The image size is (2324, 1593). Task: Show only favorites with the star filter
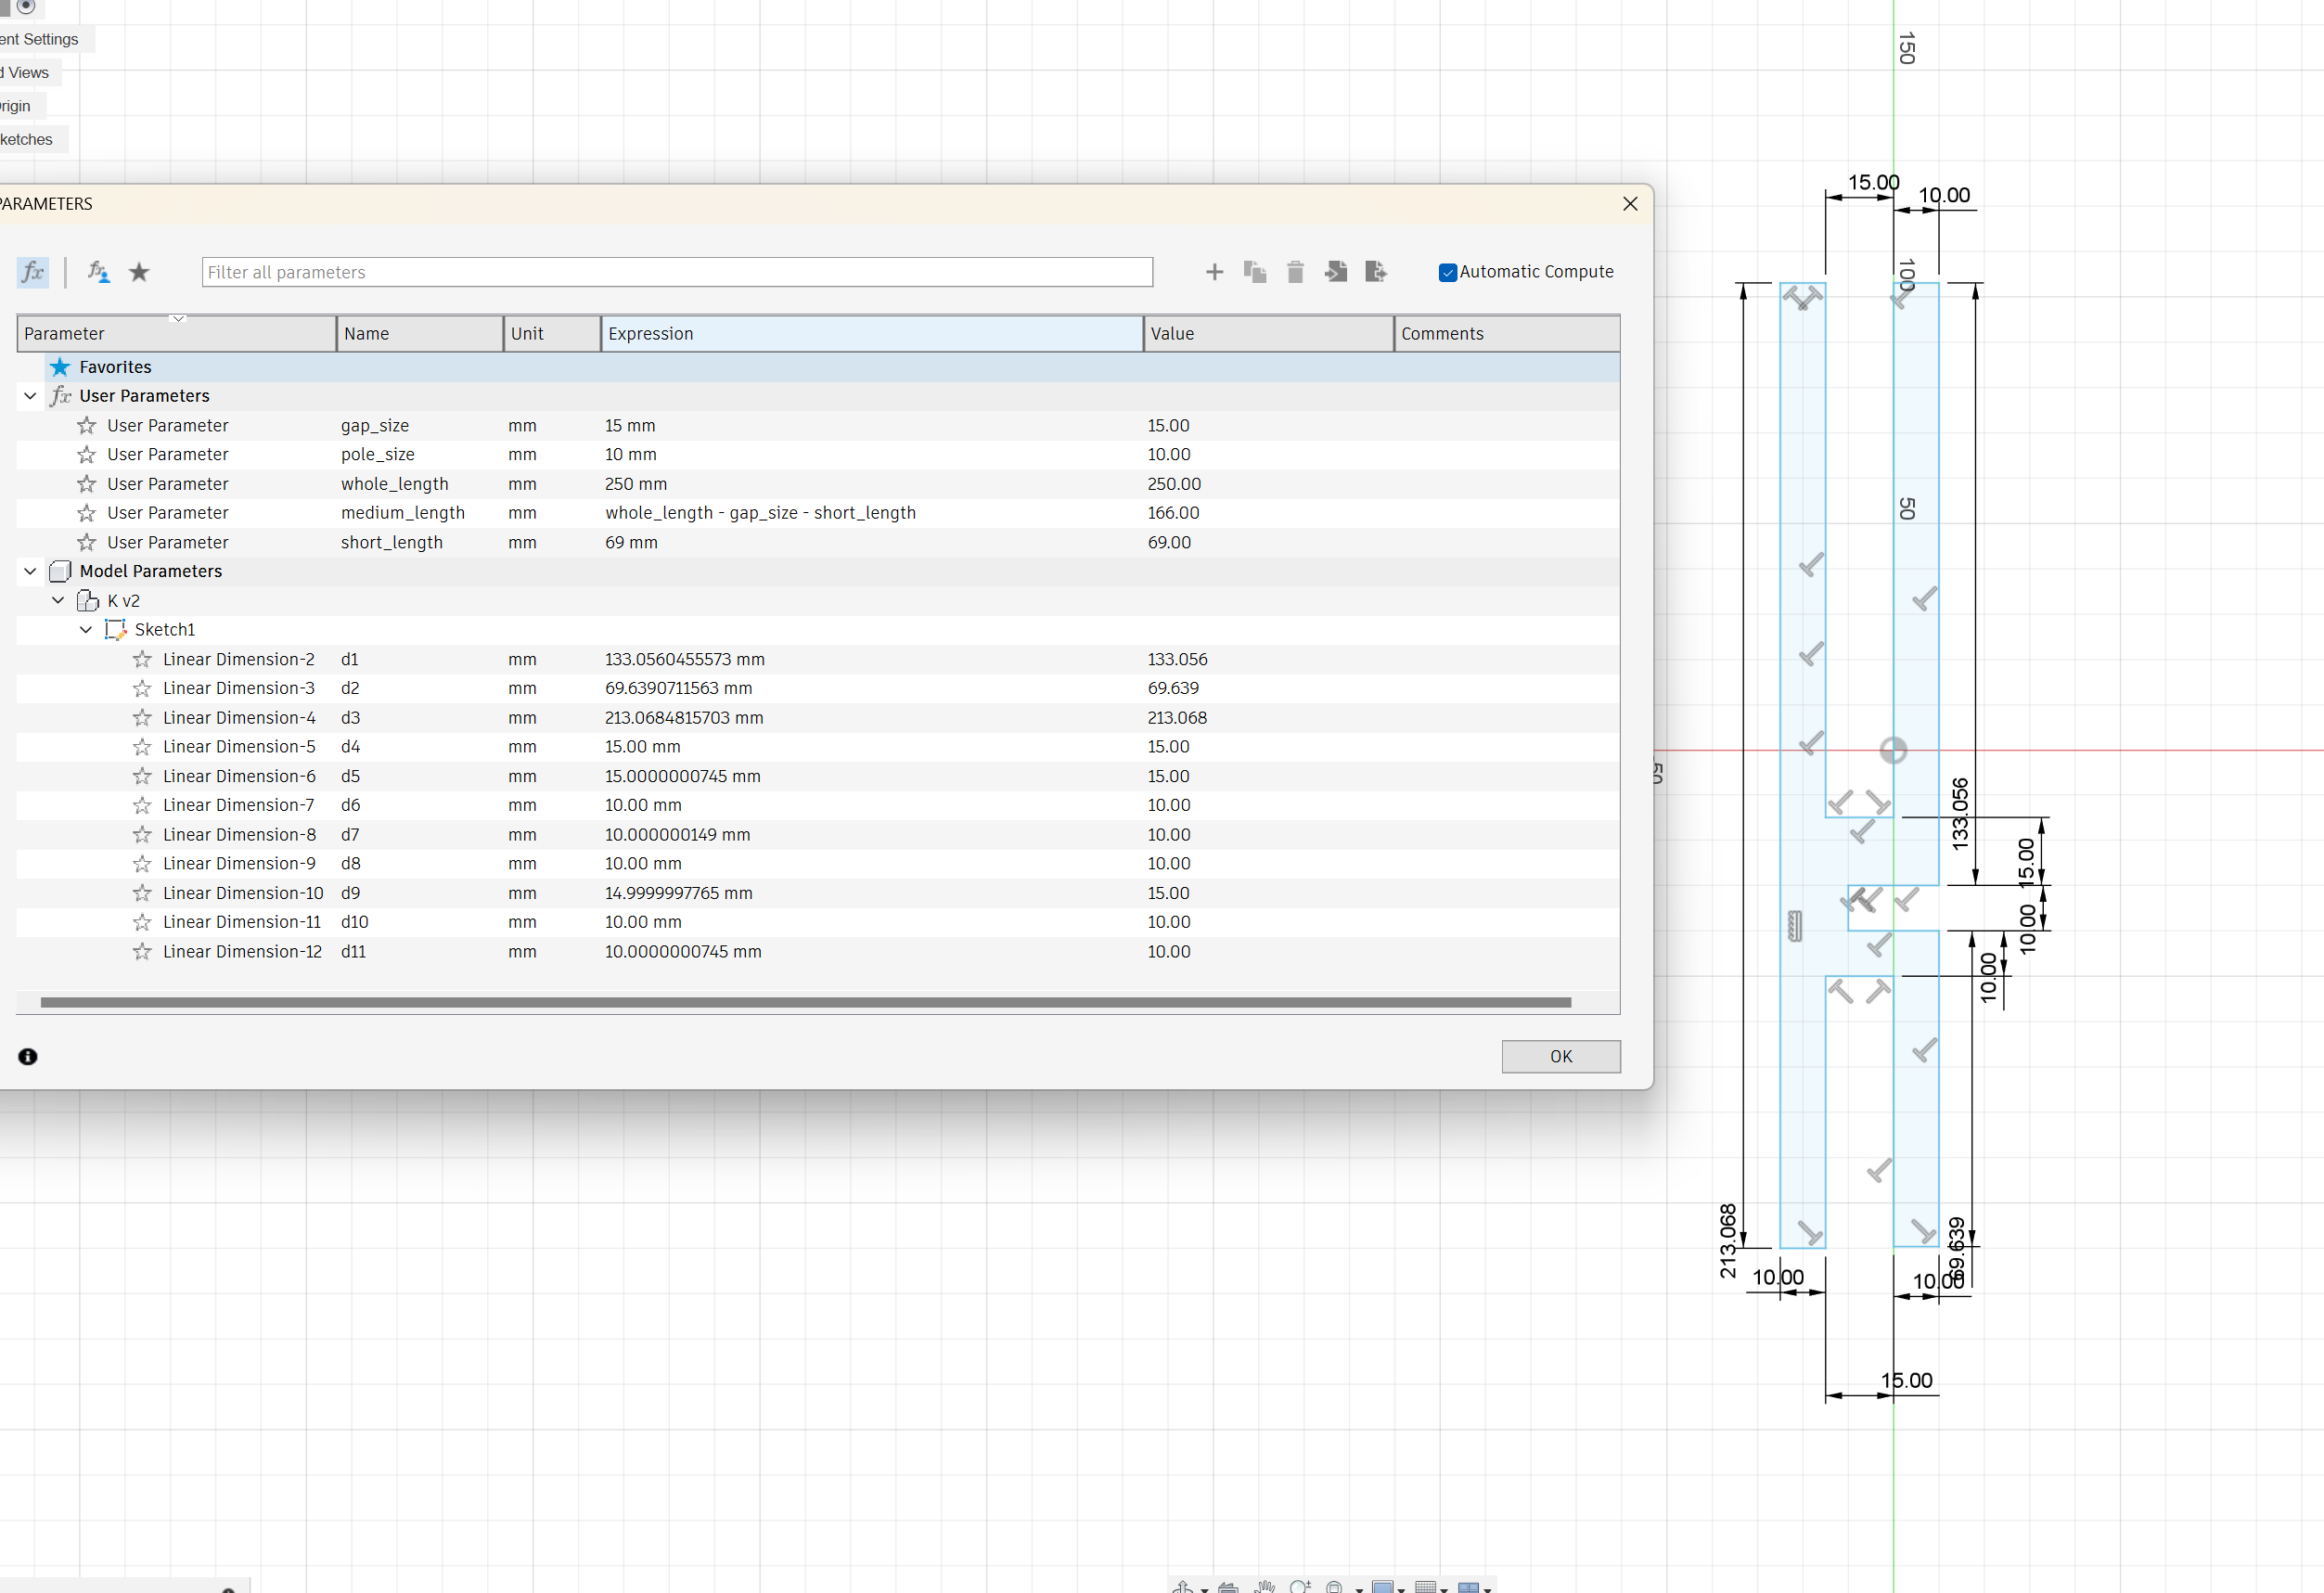(139, 272)
